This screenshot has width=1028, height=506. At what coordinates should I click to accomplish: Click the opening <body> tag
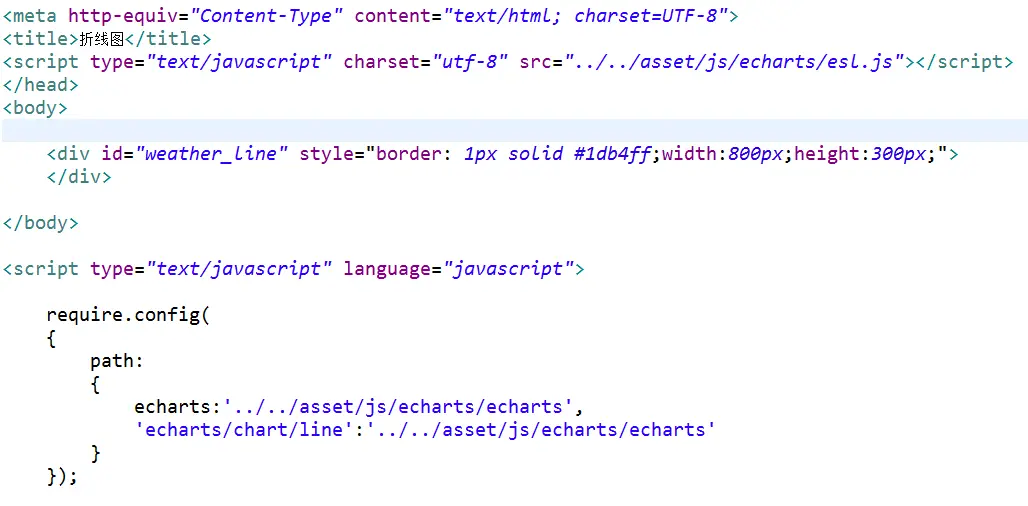(x=35, y=108)
